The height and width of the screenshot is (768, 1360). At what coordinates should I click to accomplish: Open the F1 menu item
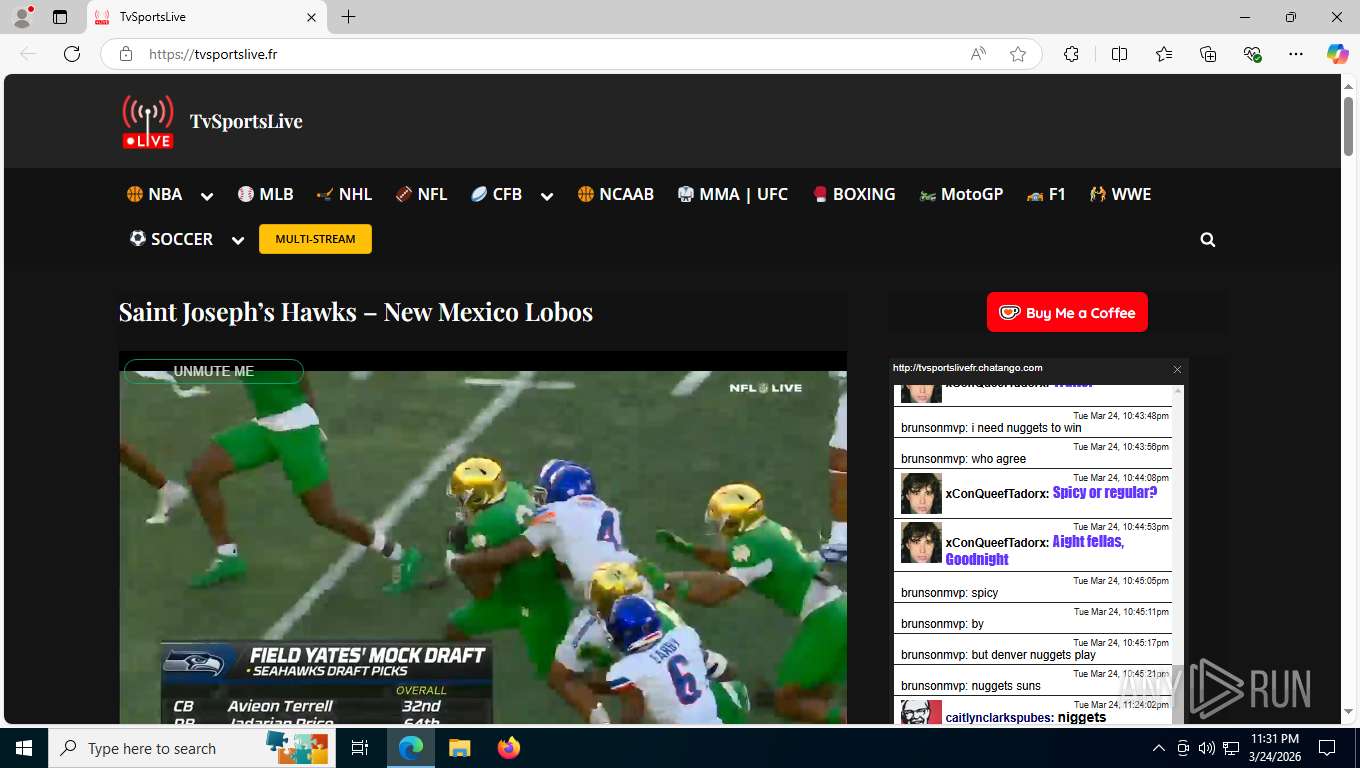pos(1046,194)
